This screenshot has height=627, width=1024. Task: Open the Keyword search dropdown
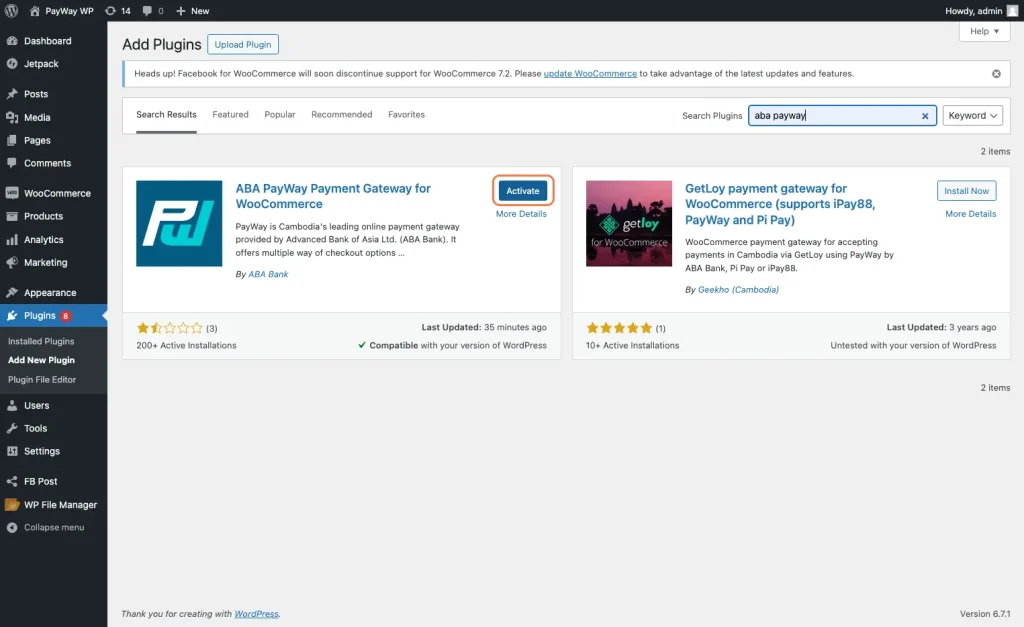coord(971,115)
